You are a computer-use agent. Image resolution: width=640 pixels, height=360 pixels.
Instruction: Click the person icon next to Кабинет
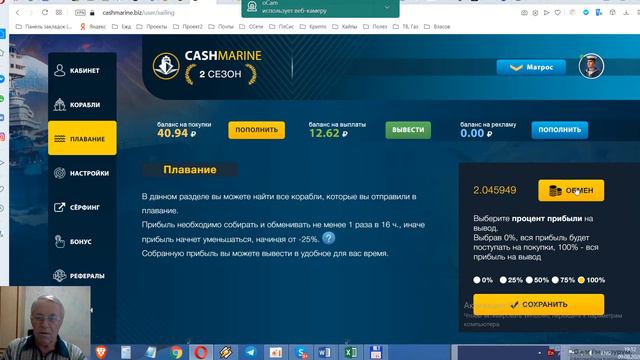pyautogui.click(x=60, y=70)
